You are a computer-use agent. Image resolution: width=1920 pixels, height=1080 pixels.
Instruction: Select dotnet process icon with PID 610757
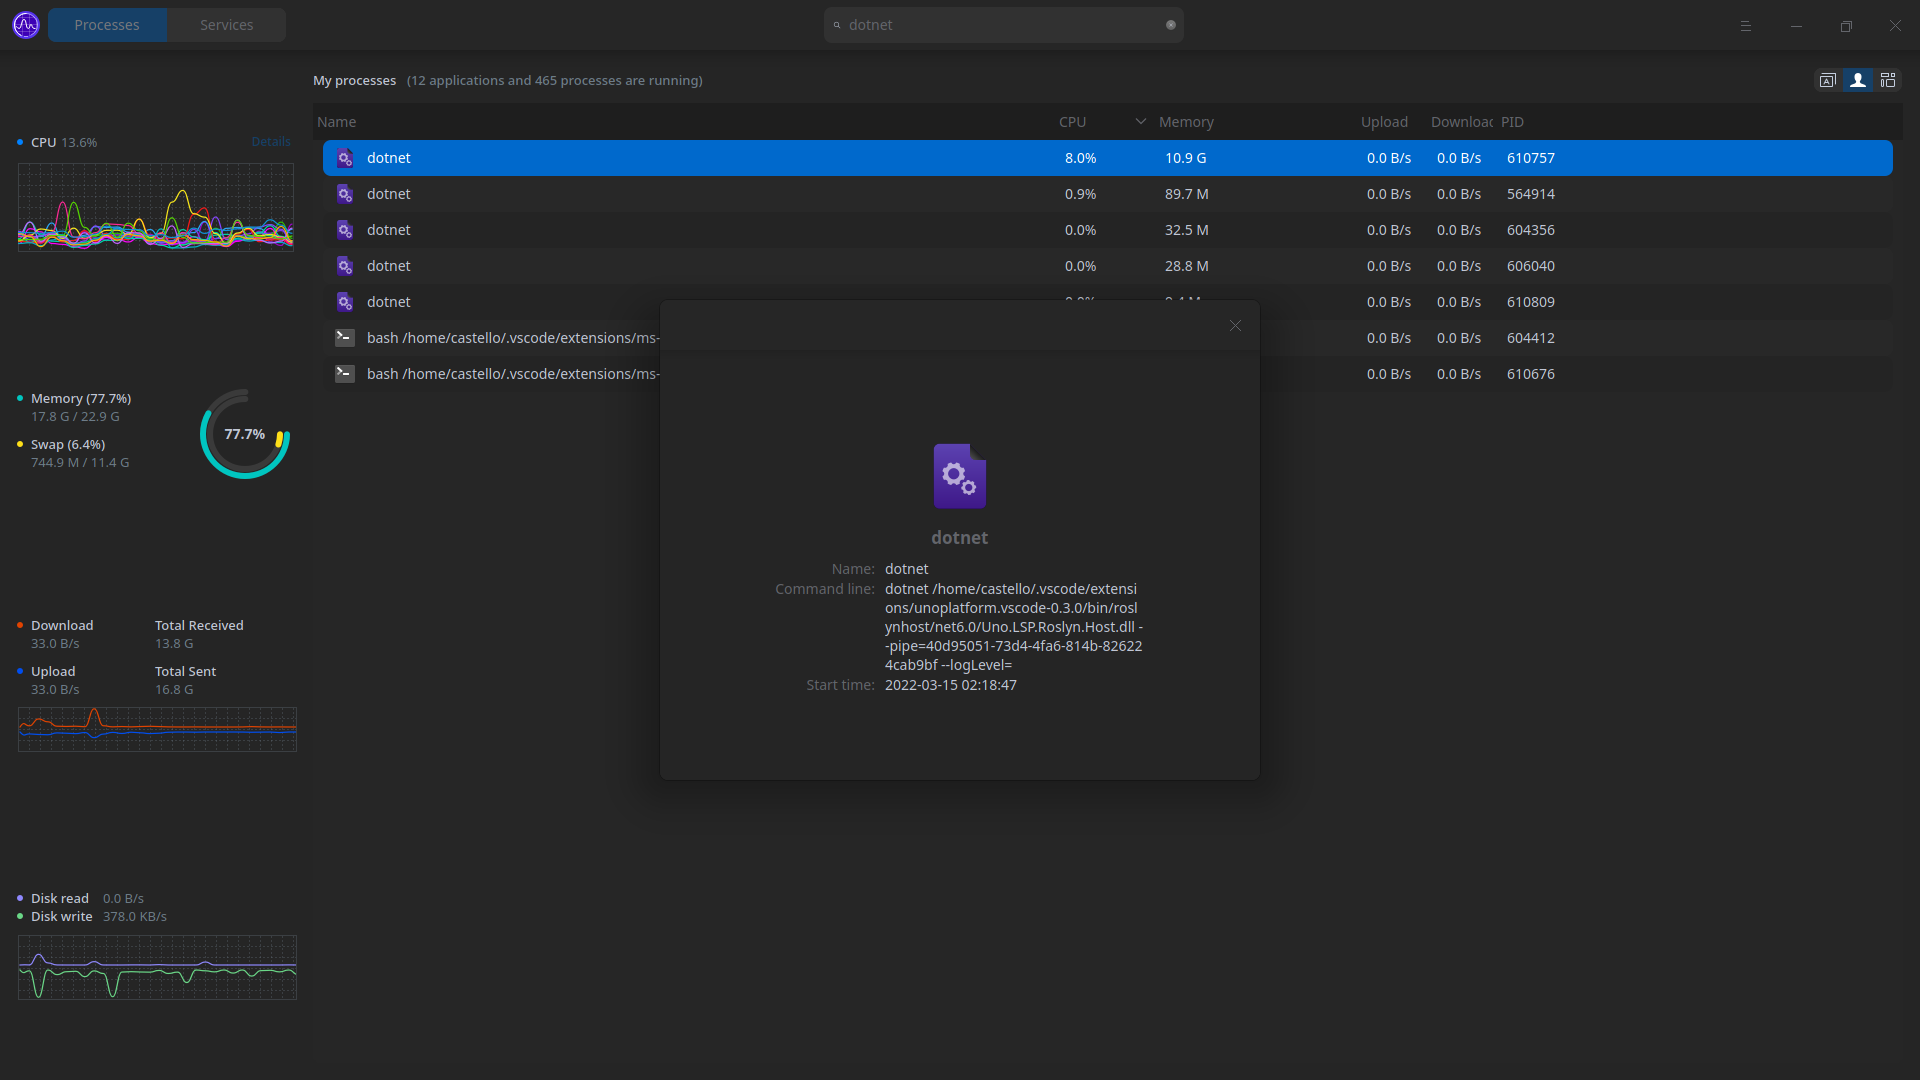(x=345, y=158)
